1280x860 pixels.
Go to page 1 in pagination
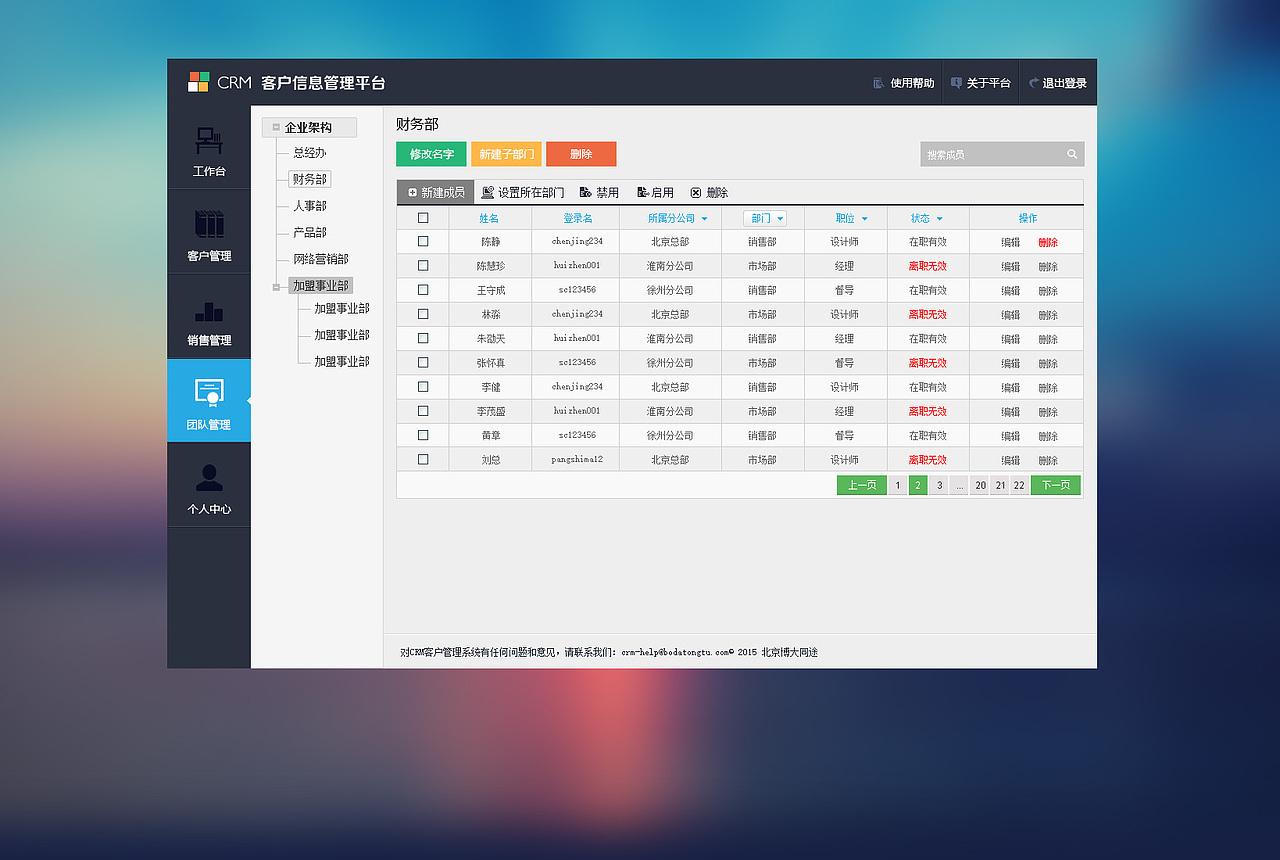pyautogui.click(x=898, y=485)
